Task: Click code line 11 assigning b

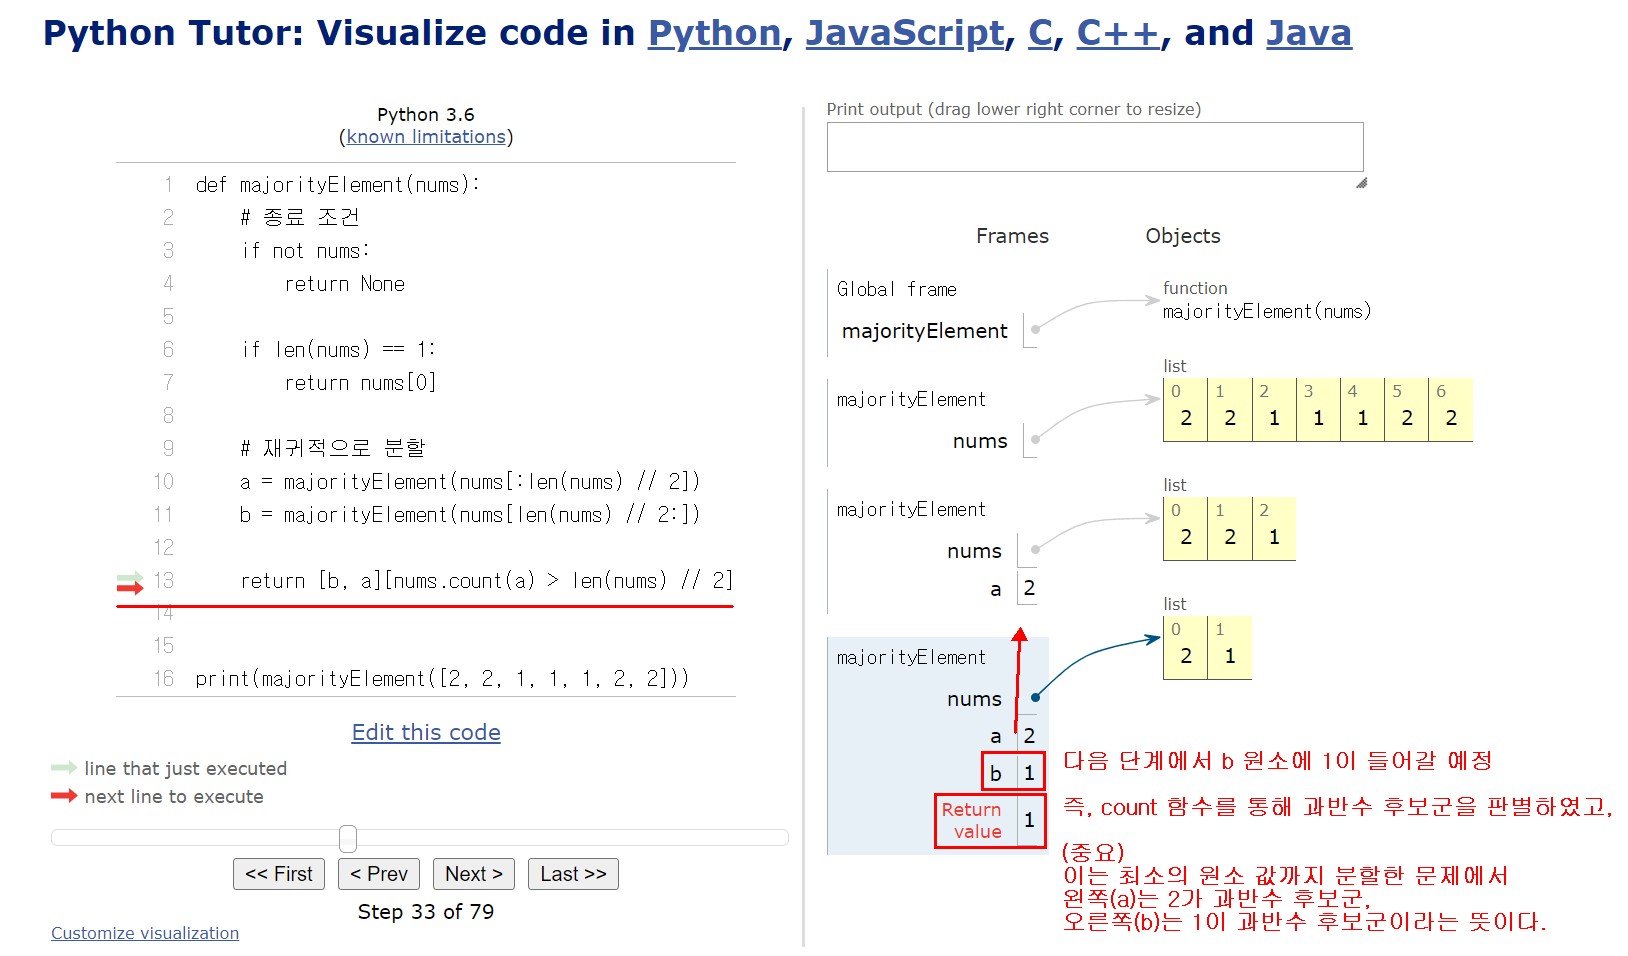Action: [469, 515]
